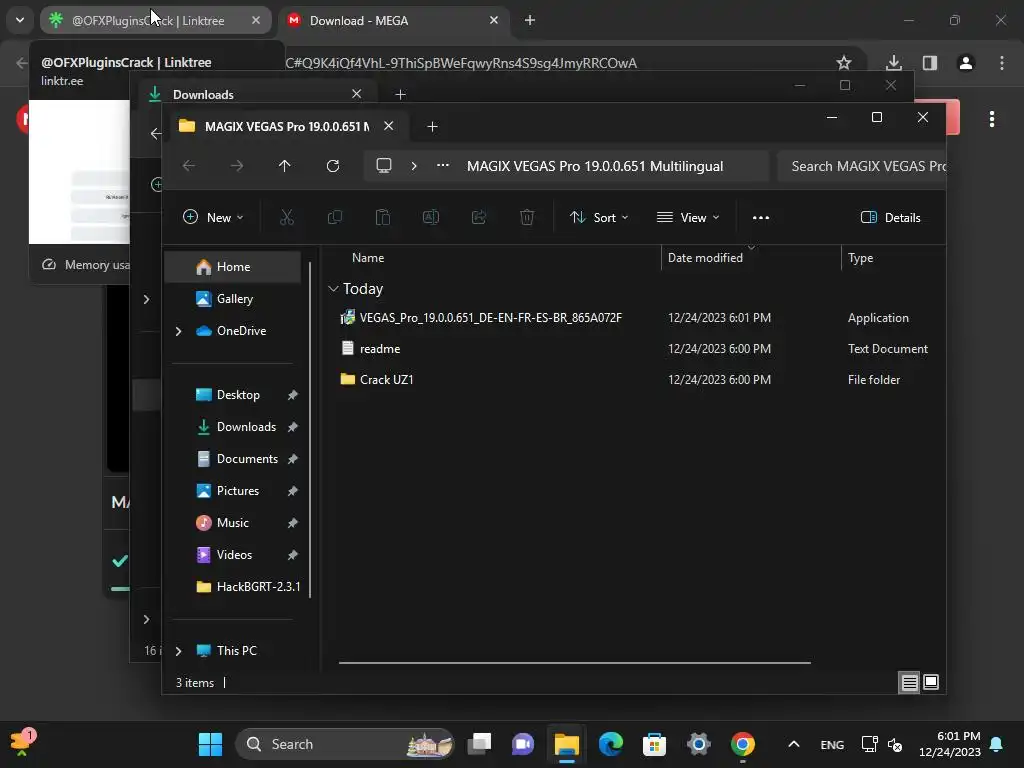Click the Cut scissors icon in Explorer toolbar
Viewport: 1024px width, 768px height.
pos(287,217)
